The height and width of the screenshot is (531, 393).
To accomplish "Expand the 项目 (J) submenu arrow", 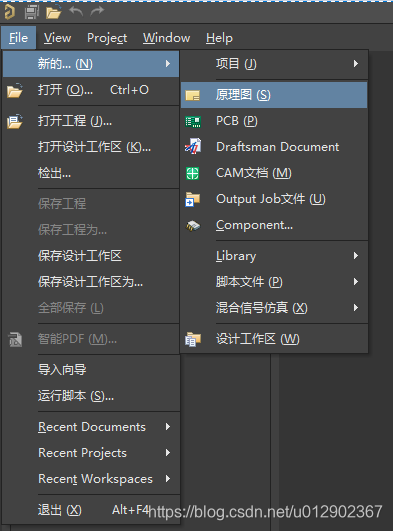I will (356, 64).
